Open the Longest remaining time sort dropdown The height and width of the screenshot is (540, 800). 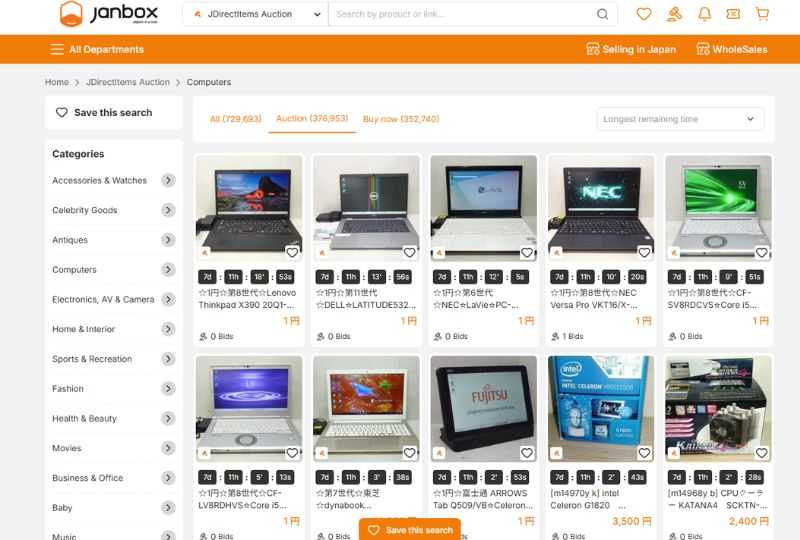coord(680,119)
